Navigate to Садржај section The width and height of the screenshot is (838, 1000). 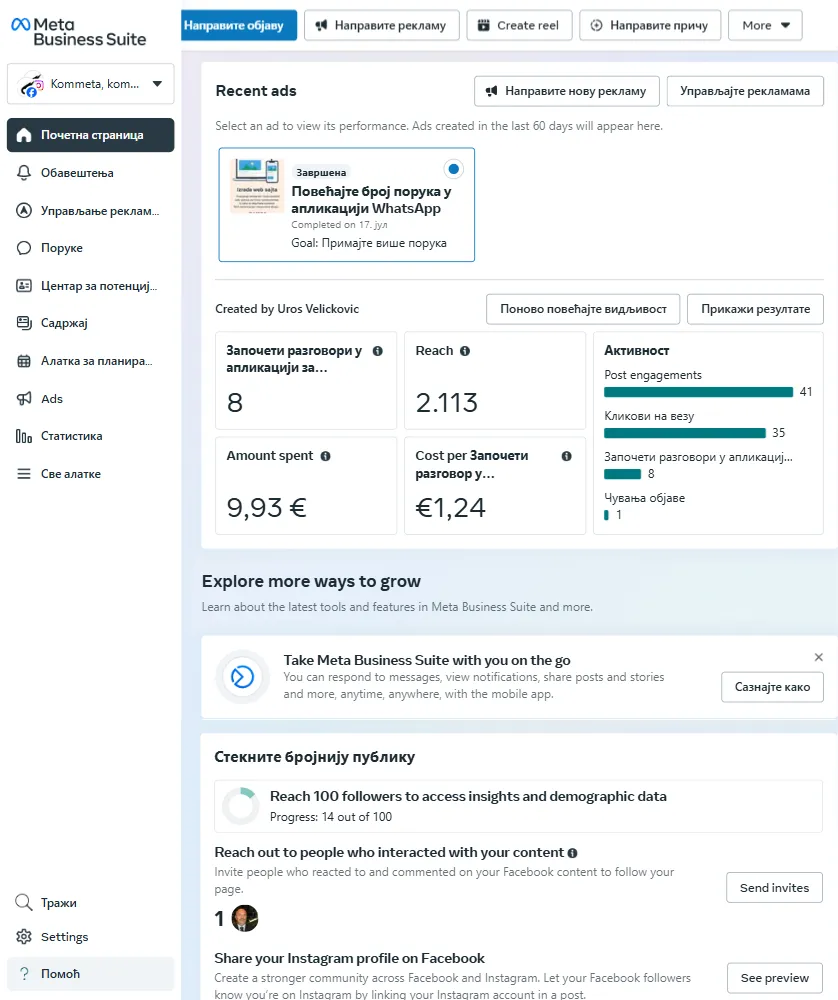[91, 323]
